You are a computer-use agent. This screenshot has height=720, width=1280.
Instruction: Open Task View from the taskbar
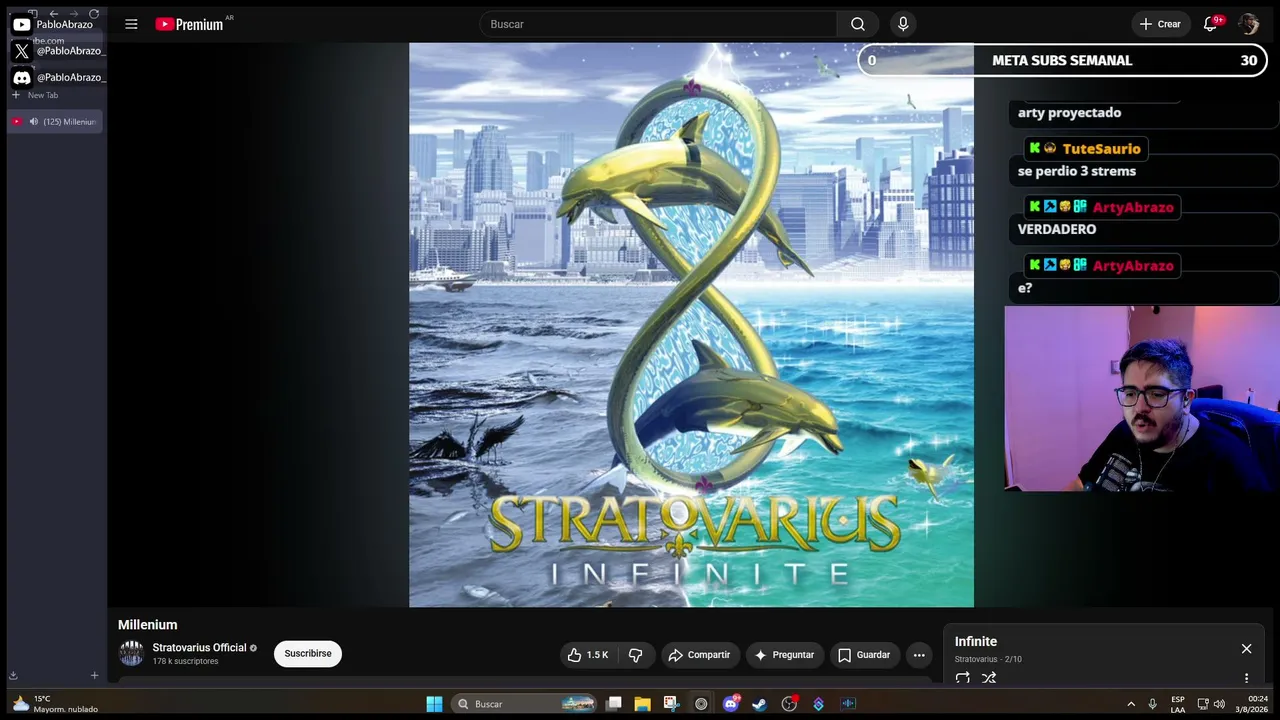[x=614, y=704]
